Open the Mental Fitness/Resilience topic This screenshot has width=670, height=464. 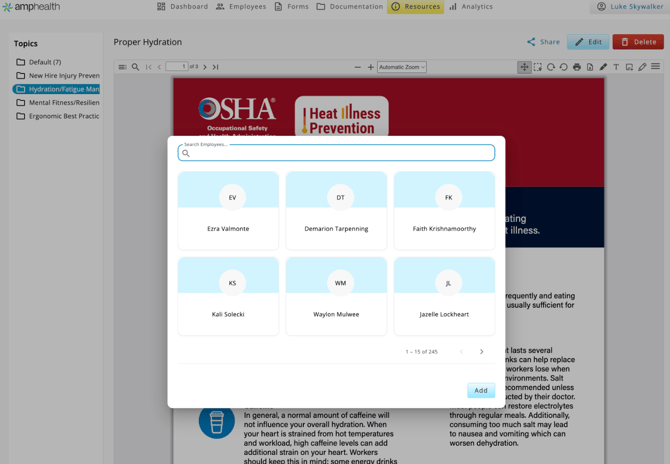(x=56, y=103)
